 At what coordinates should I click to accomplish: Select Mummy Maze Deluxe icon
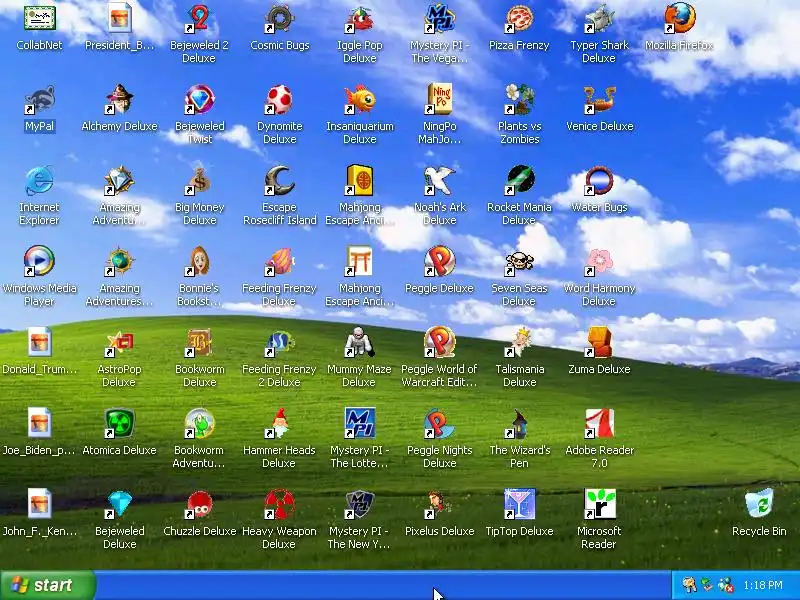(359, 342)
